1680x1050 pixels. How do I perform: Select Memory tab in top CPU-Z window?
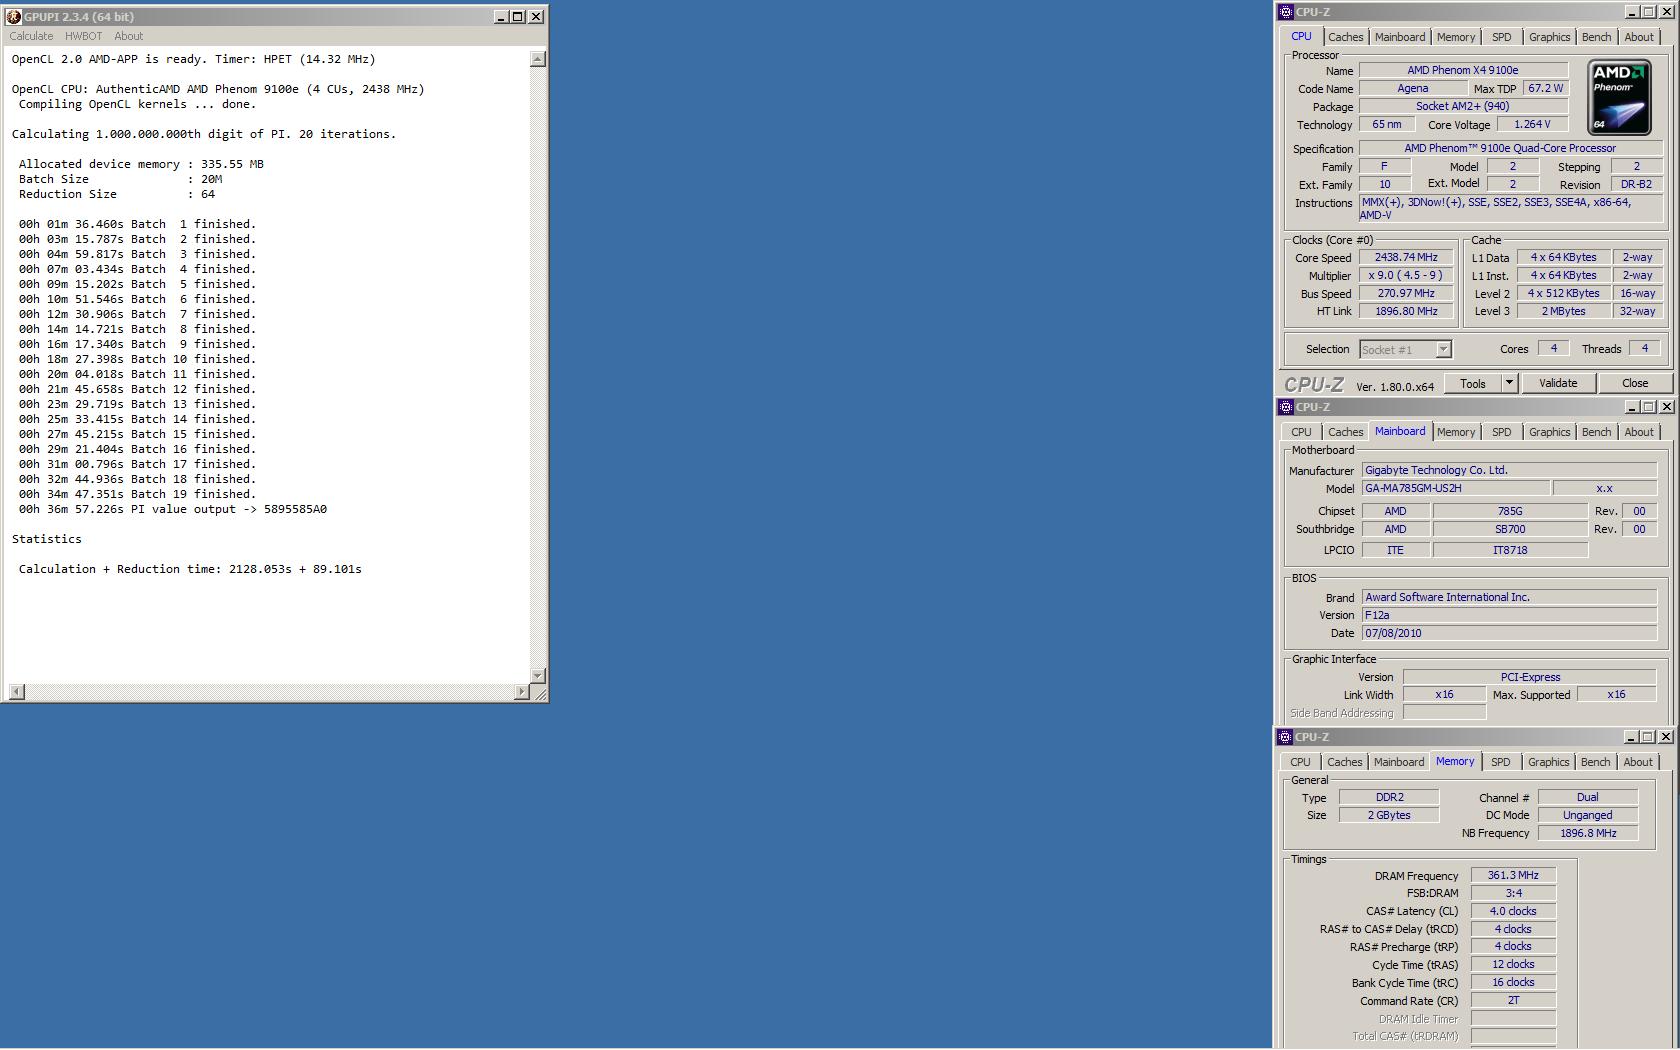pyautogui.click(x=1456, y=37)
